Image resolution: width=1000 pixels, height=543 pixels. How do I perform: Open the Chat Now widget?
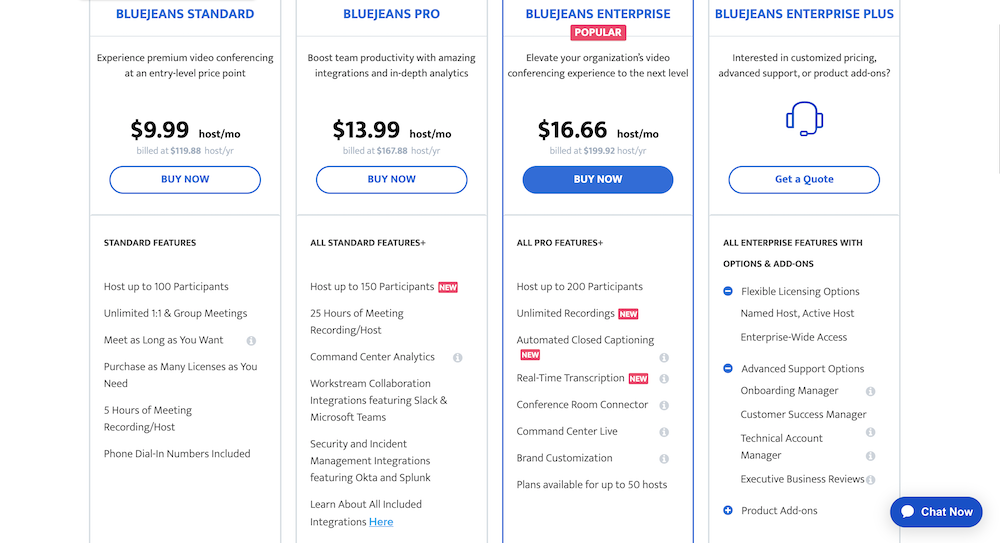936,512
